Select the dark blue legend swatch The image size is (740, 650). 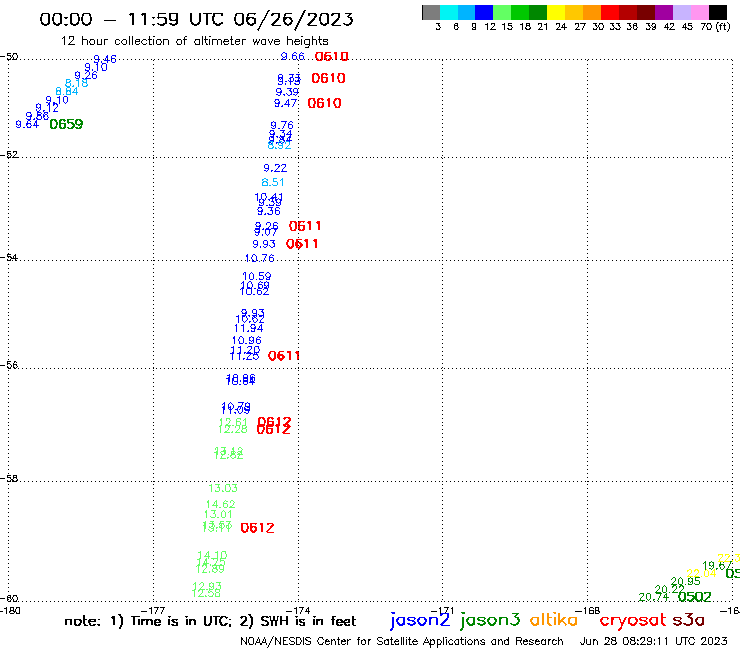pyautogui.click(x=484, y=12)
